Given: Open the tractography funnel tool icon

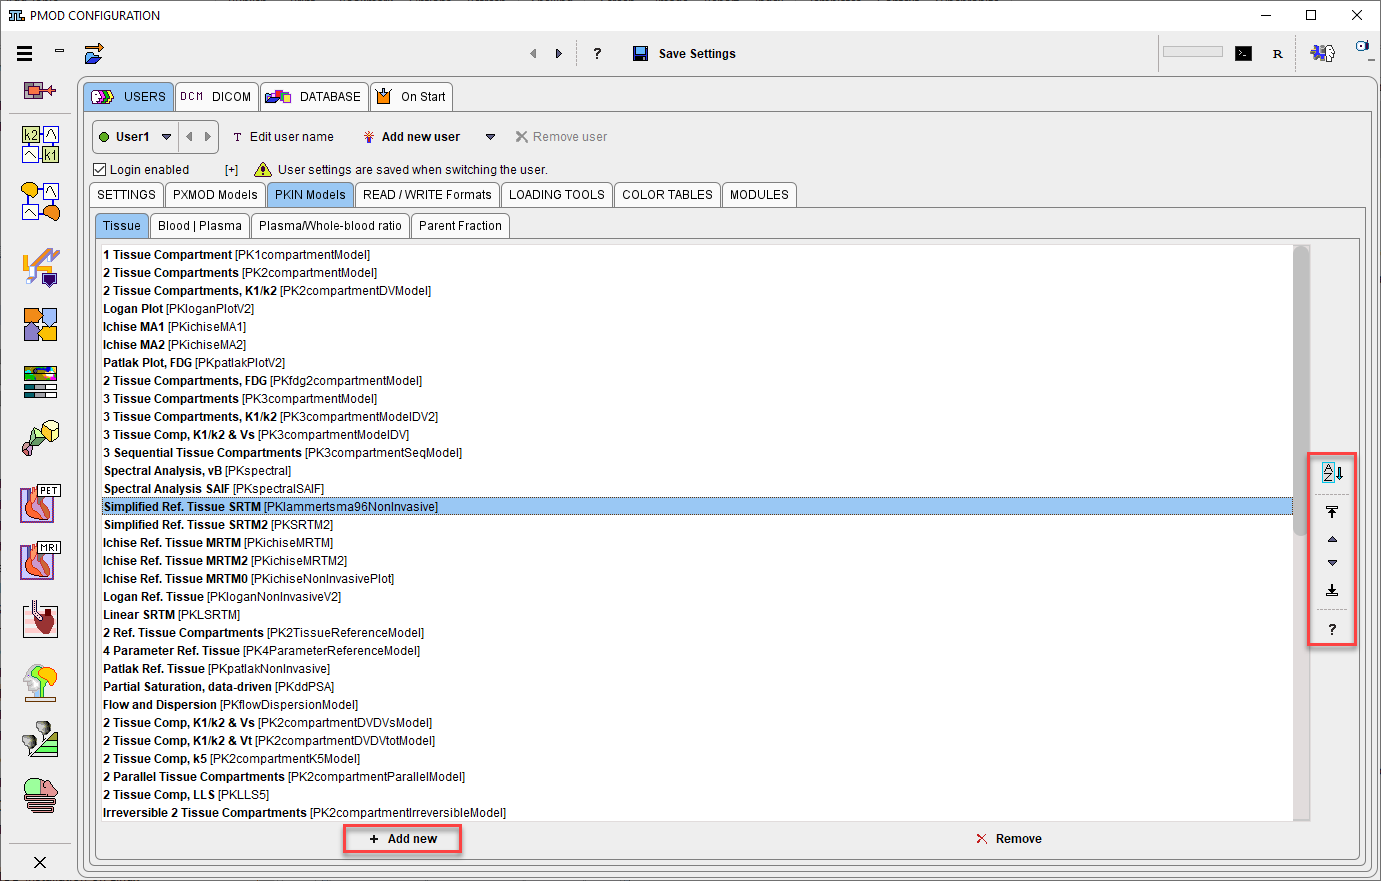Looking at the screenshot, I should pos(41,739).
